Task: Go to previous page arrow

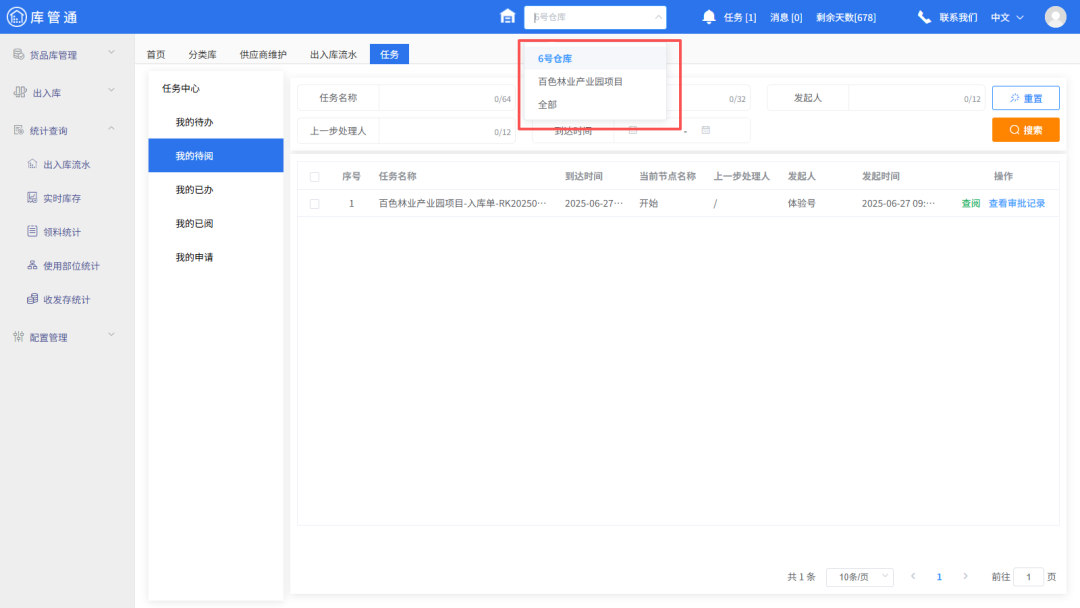Action: [x=913, y=576]
